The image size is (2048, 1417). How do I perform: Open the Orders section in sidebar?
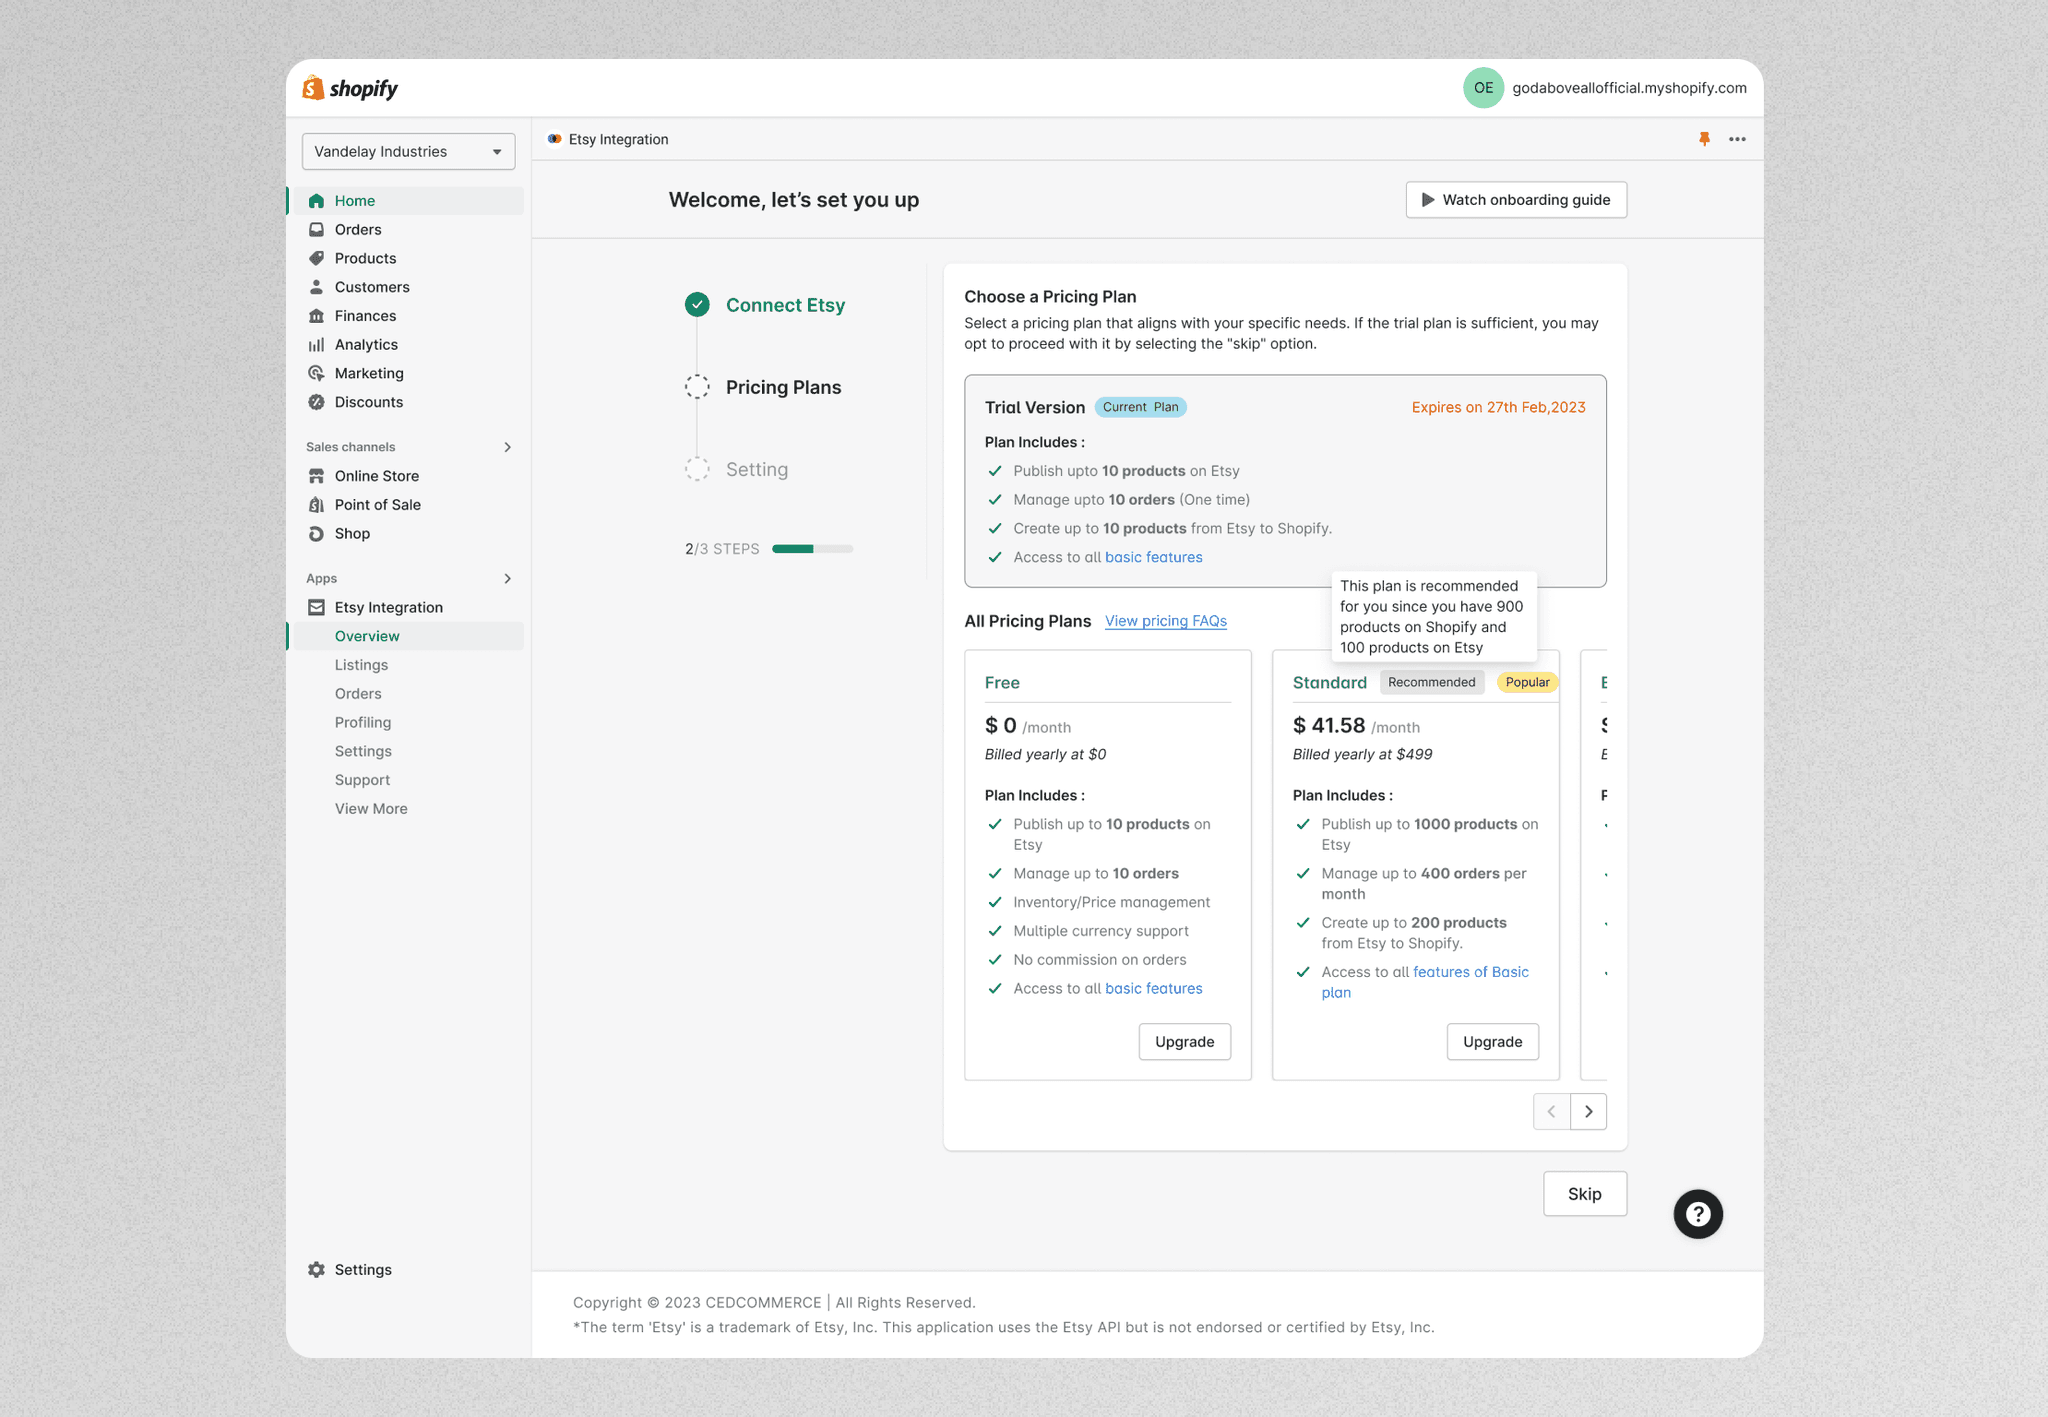(x=358, y=229)
